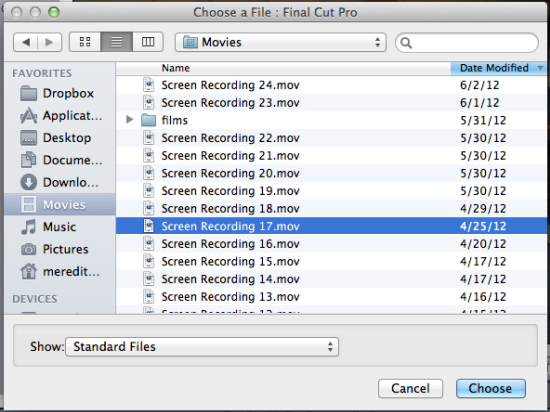This screenshot has width=550, height=412.
Task: Switch to column view
Action: 148,42
